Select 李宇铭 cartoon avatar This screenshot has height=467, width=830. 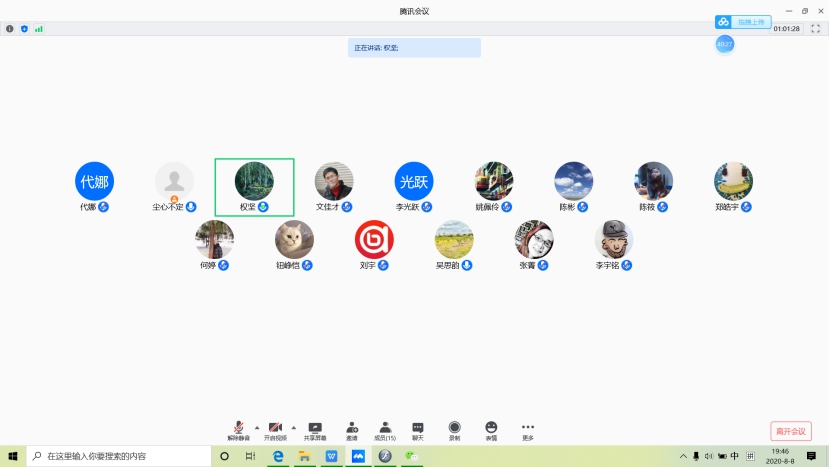point(614,239)
